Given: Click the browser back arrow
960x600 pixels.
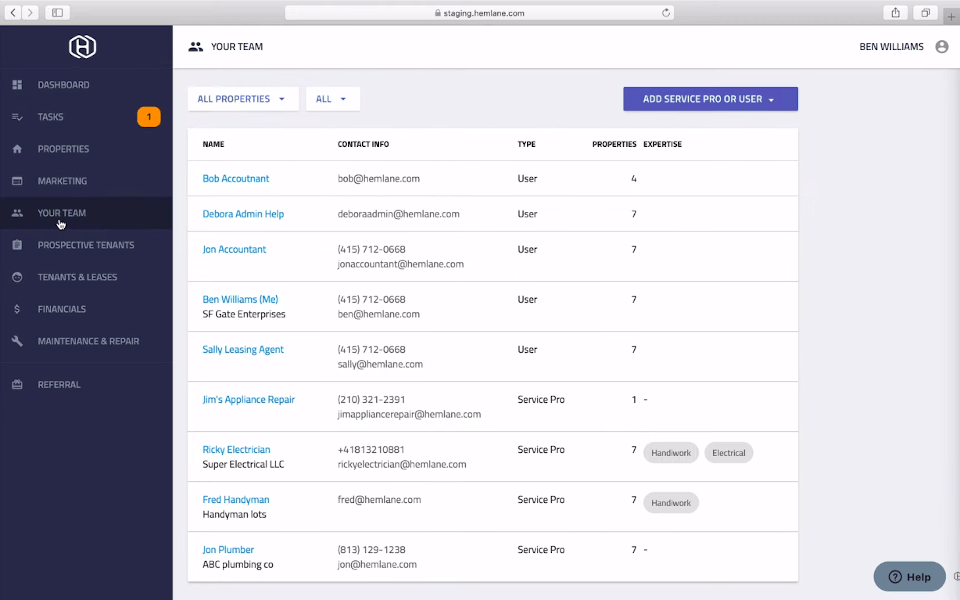Looking at the screenshot, I should pyautogui.click(x=13, y=12).
